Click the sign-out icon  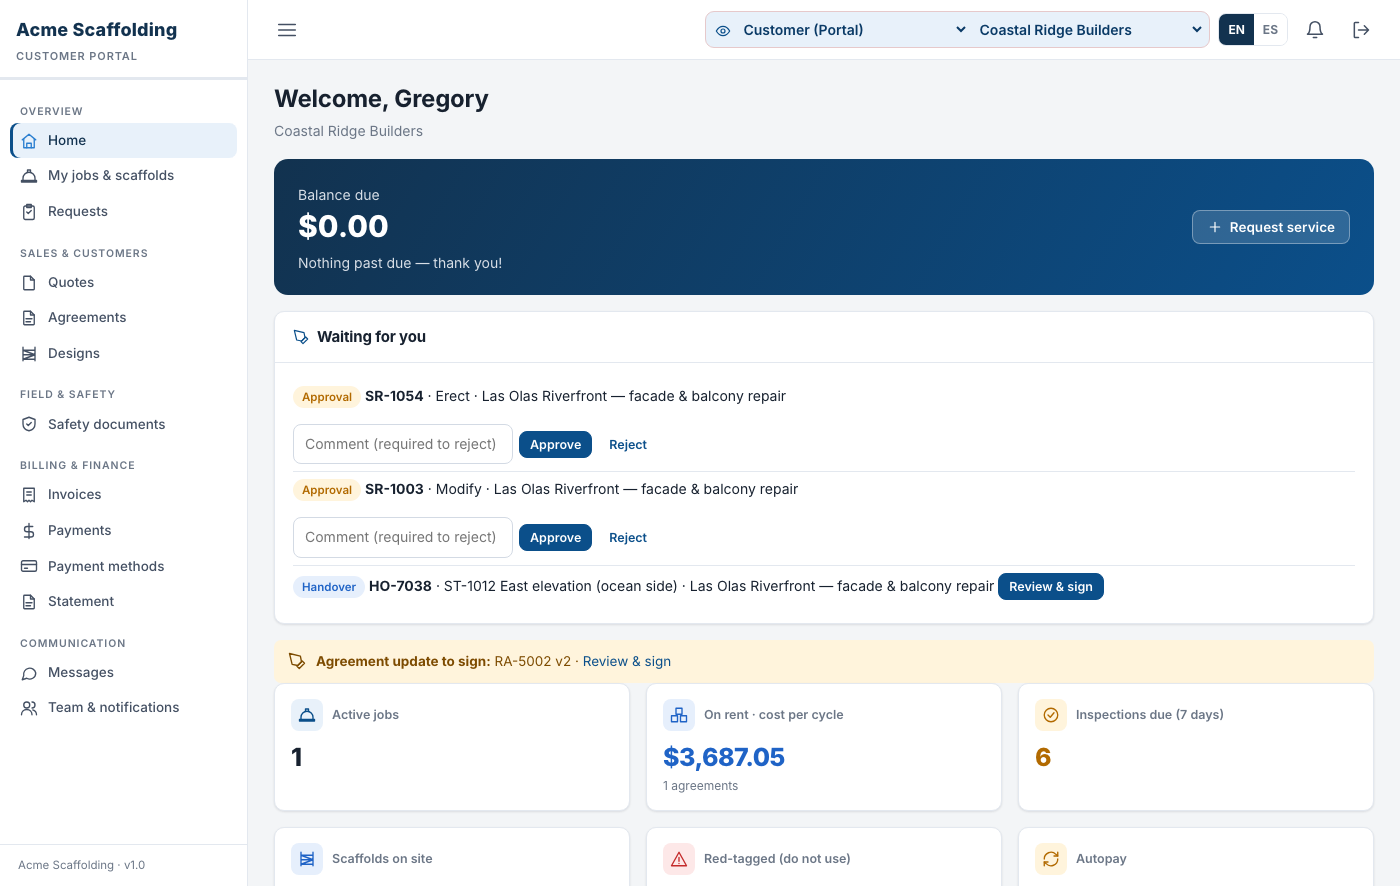tap(1361, 30)
